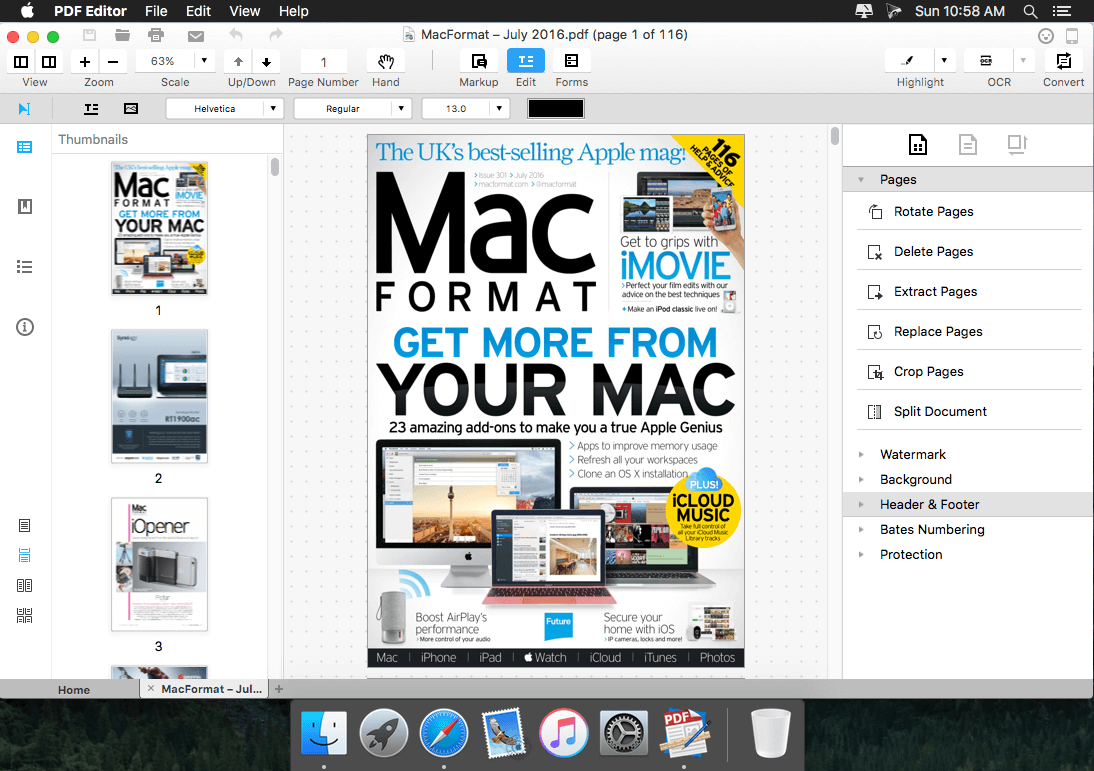Click the blue selection cursor icon
Viewport: 1094px width, 771px height.
(24, 109)
